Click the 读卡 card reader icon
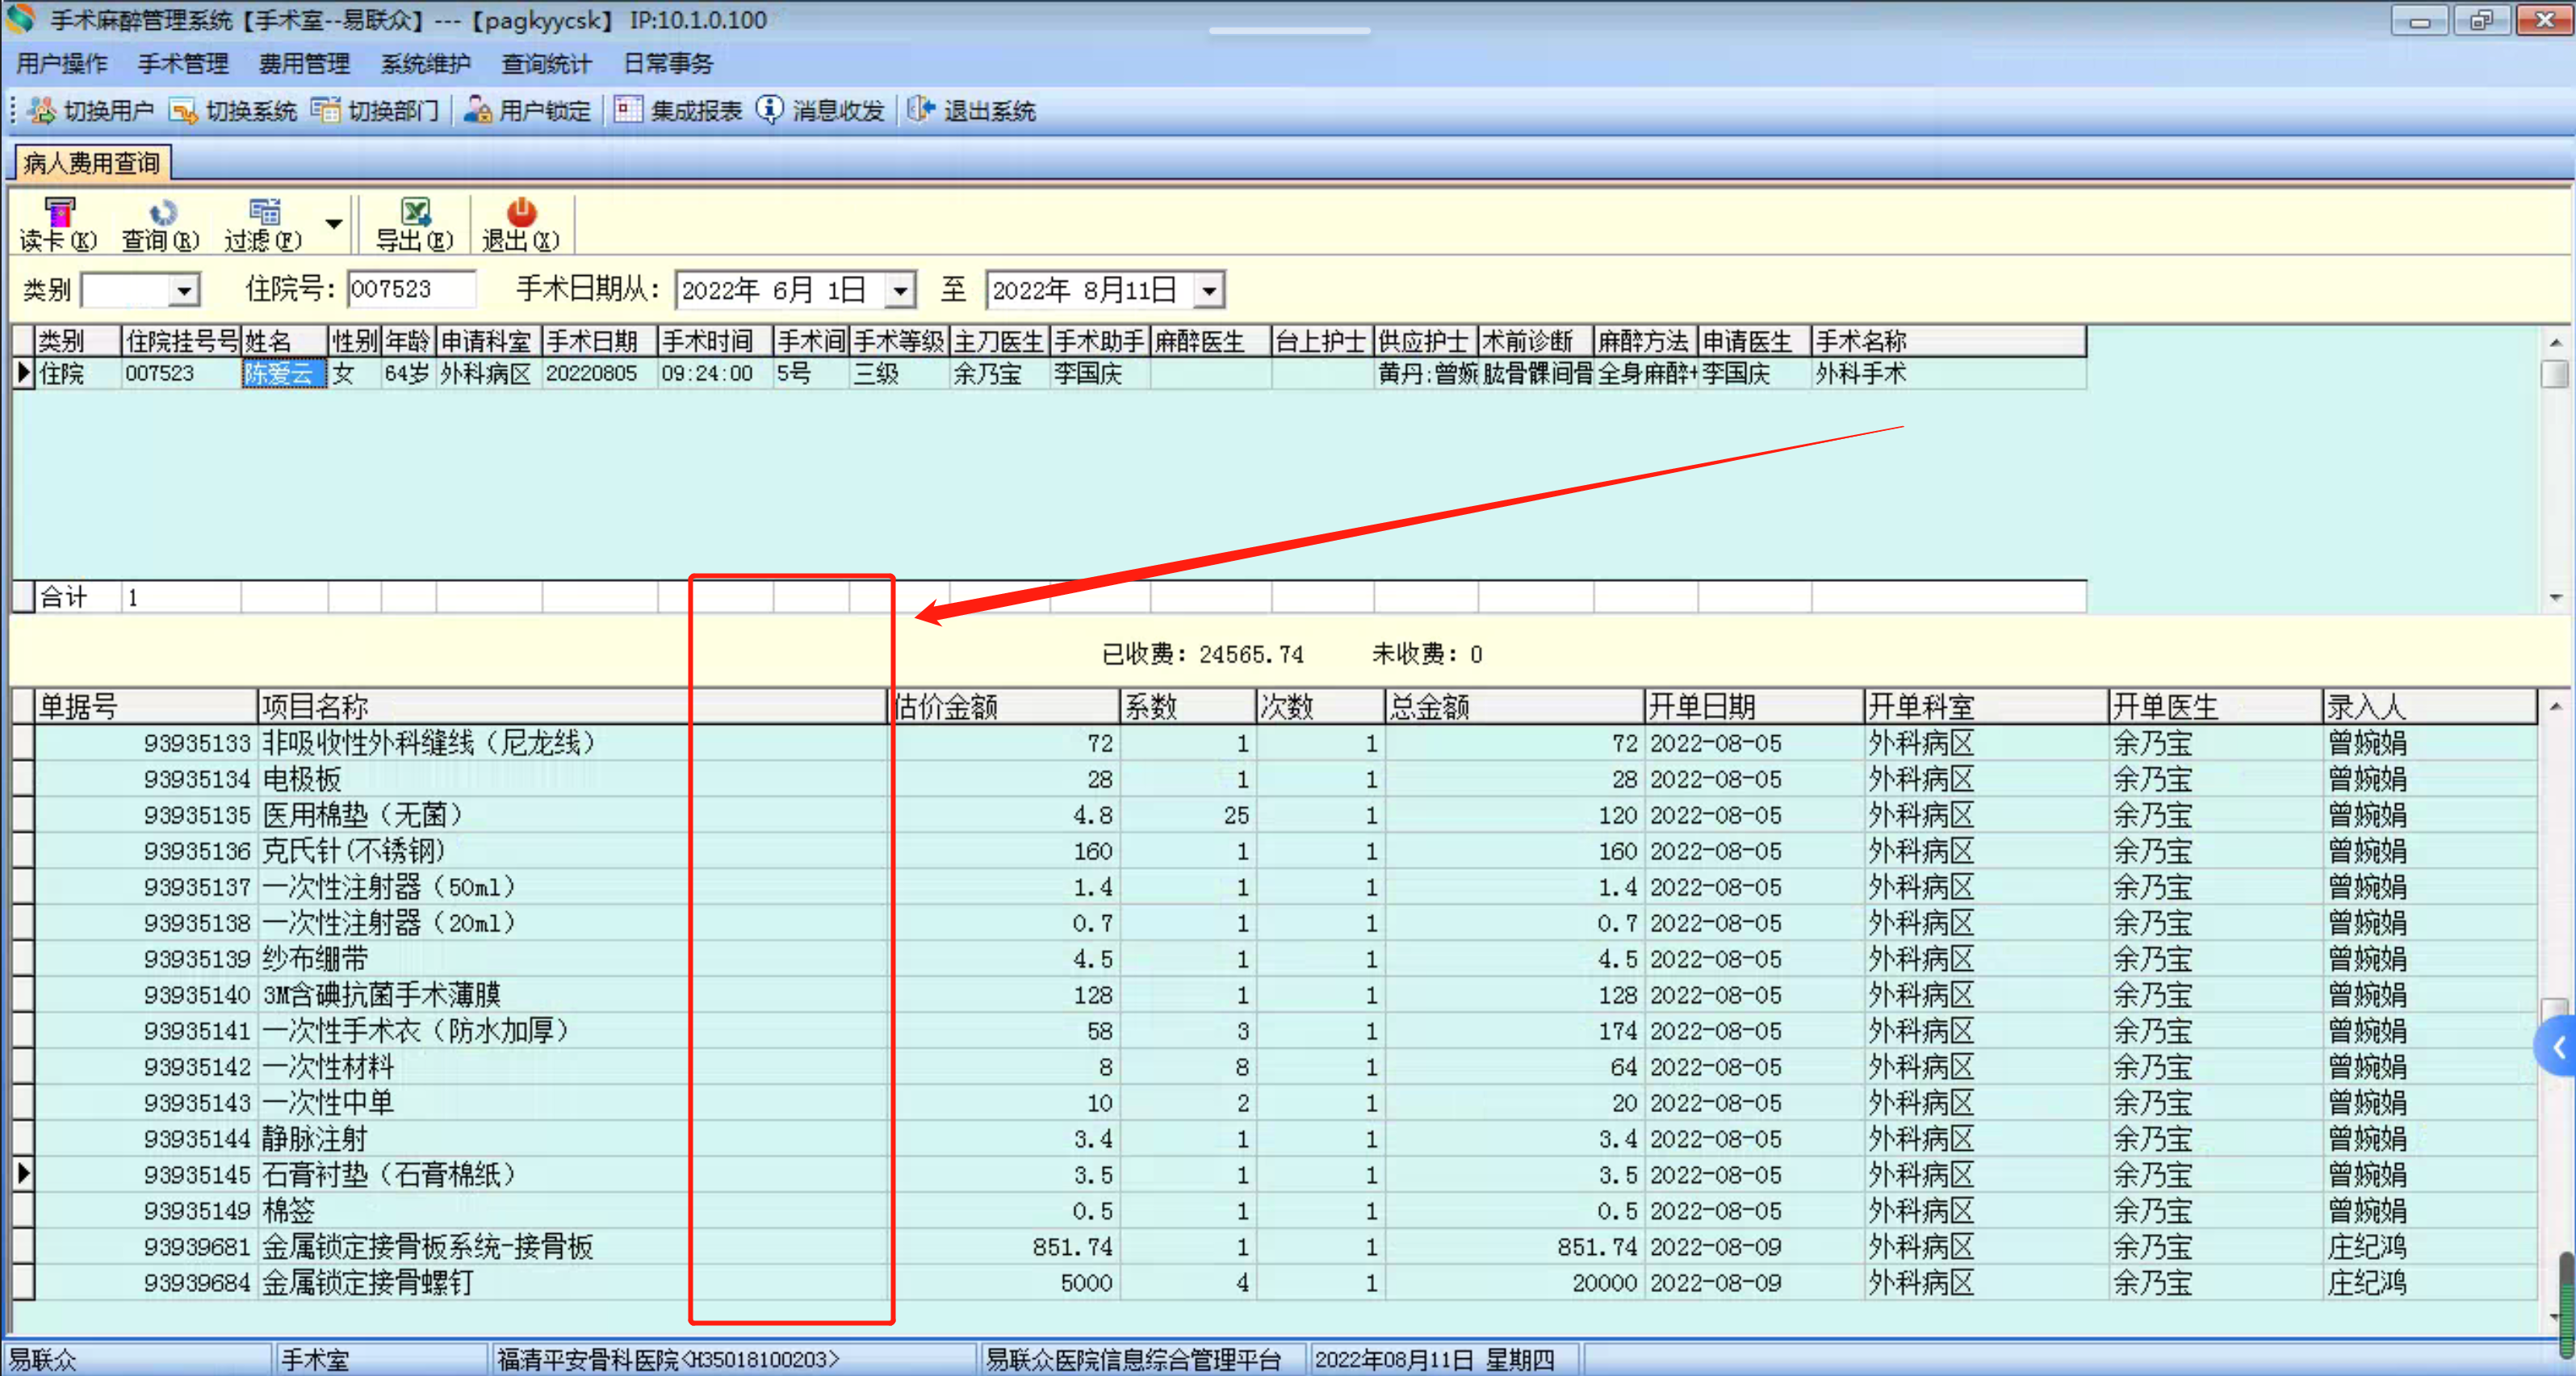Viewport: 2576px width, 1376px height. click(58, 212)
